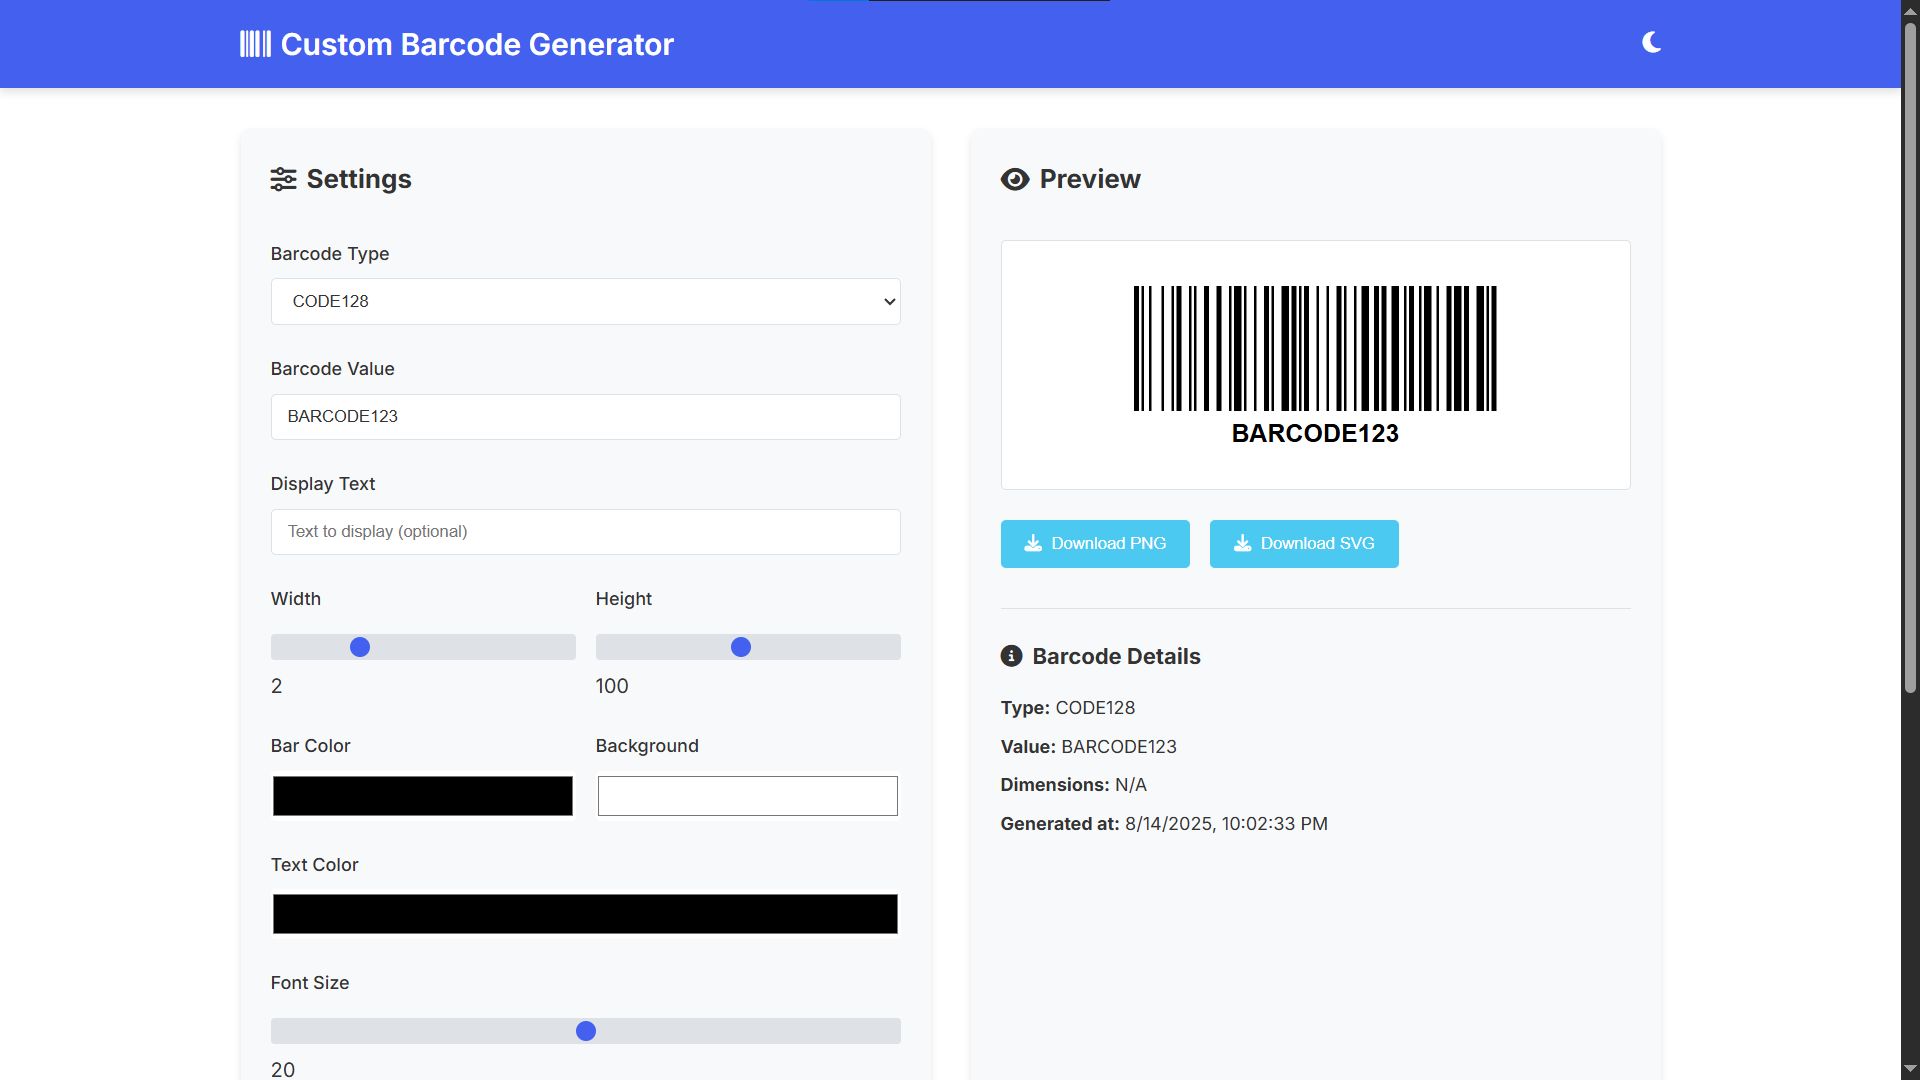1920x1080 pixels.
Task: Select the 'Type: CODE128' detail text
Action: pyautogui.click(x=1068, y=708)
